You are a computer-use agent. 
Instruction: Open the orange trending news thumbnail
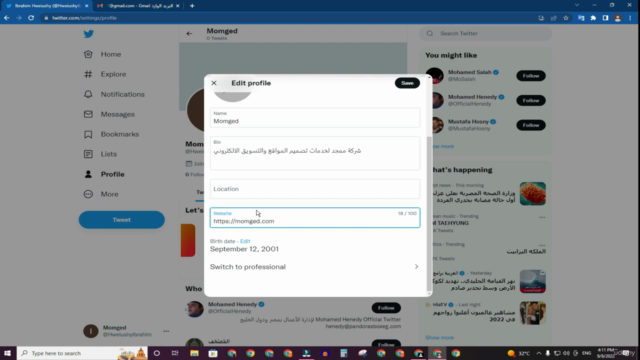533,193
